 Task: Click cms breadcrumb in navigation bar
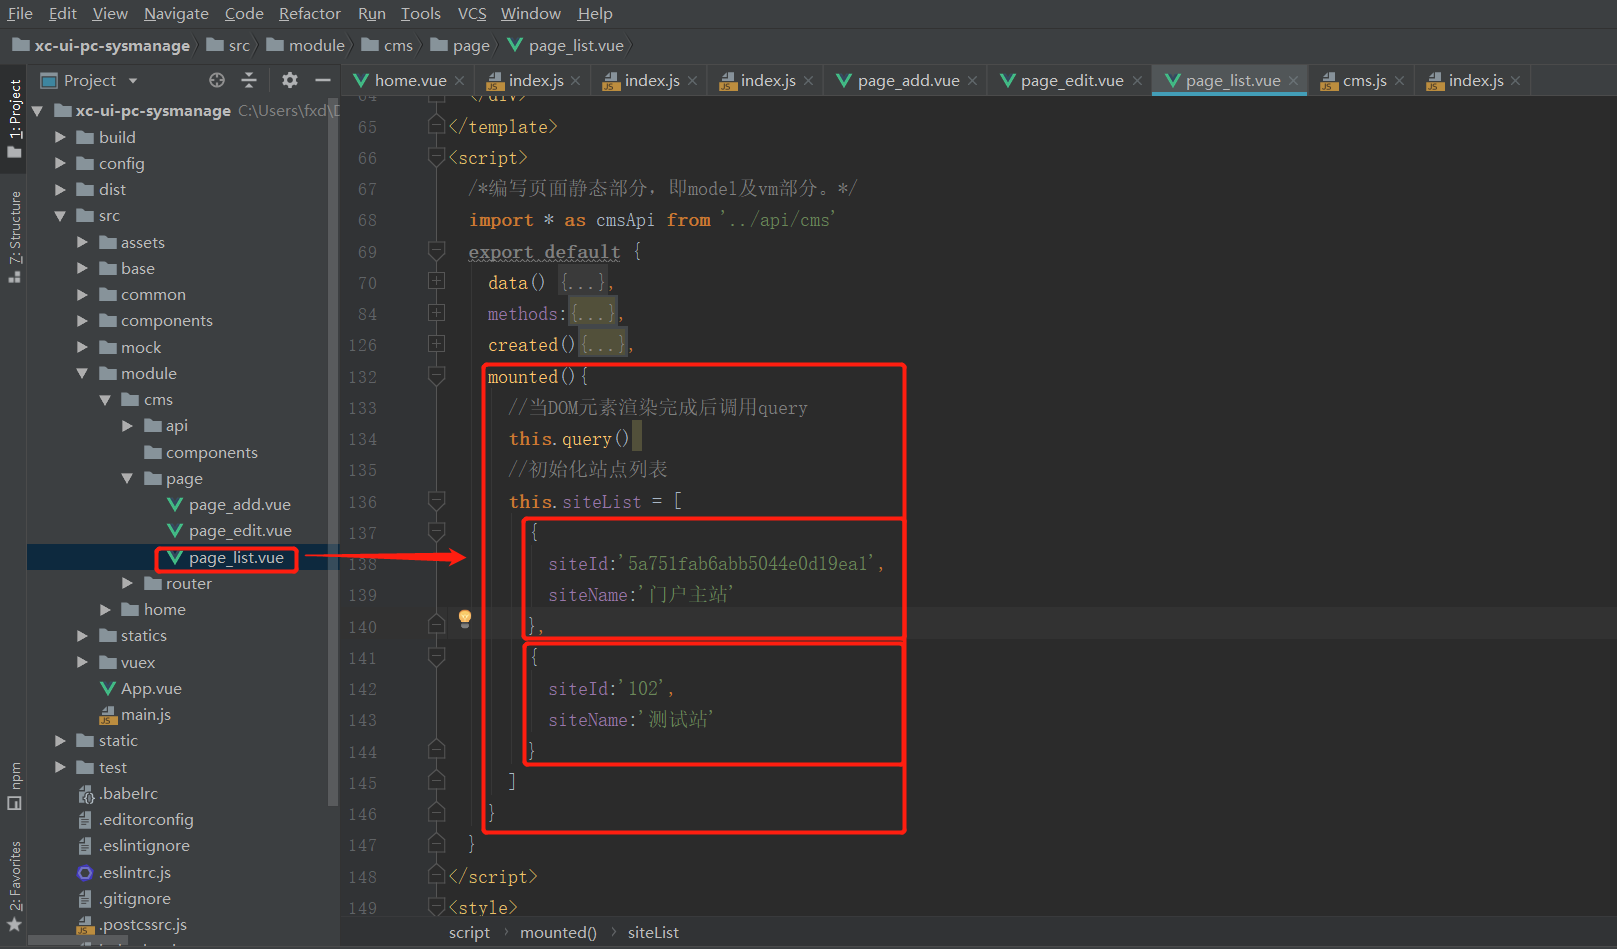pyautogui.click(x=387, y=45)
